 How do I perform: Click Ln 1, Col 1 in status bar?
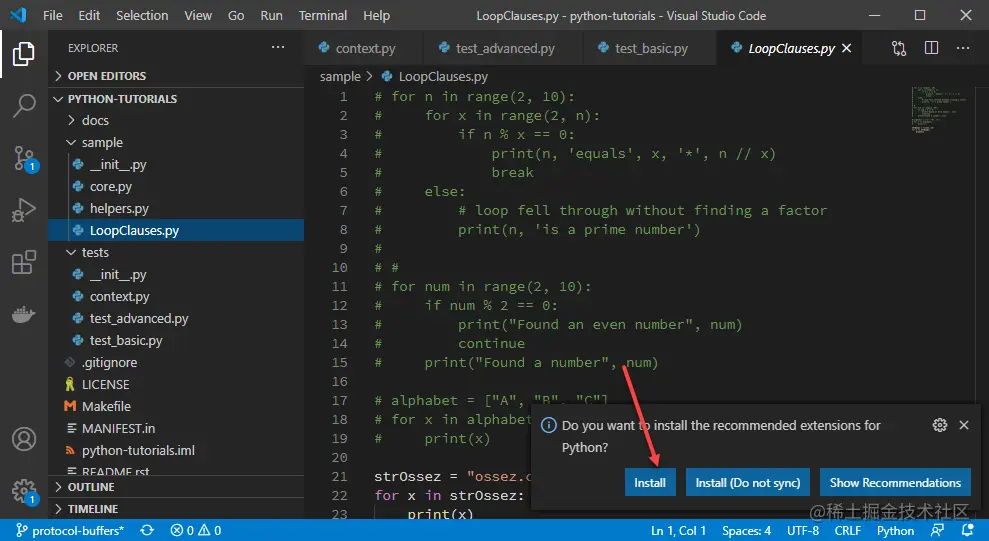click(x=678, y=530)
